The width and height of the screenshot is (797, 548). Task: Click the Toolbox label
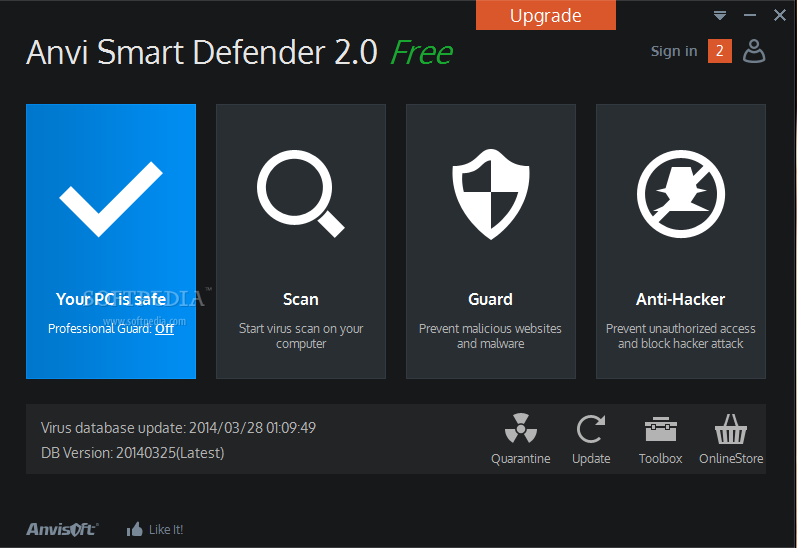click(x=660, y=459)
